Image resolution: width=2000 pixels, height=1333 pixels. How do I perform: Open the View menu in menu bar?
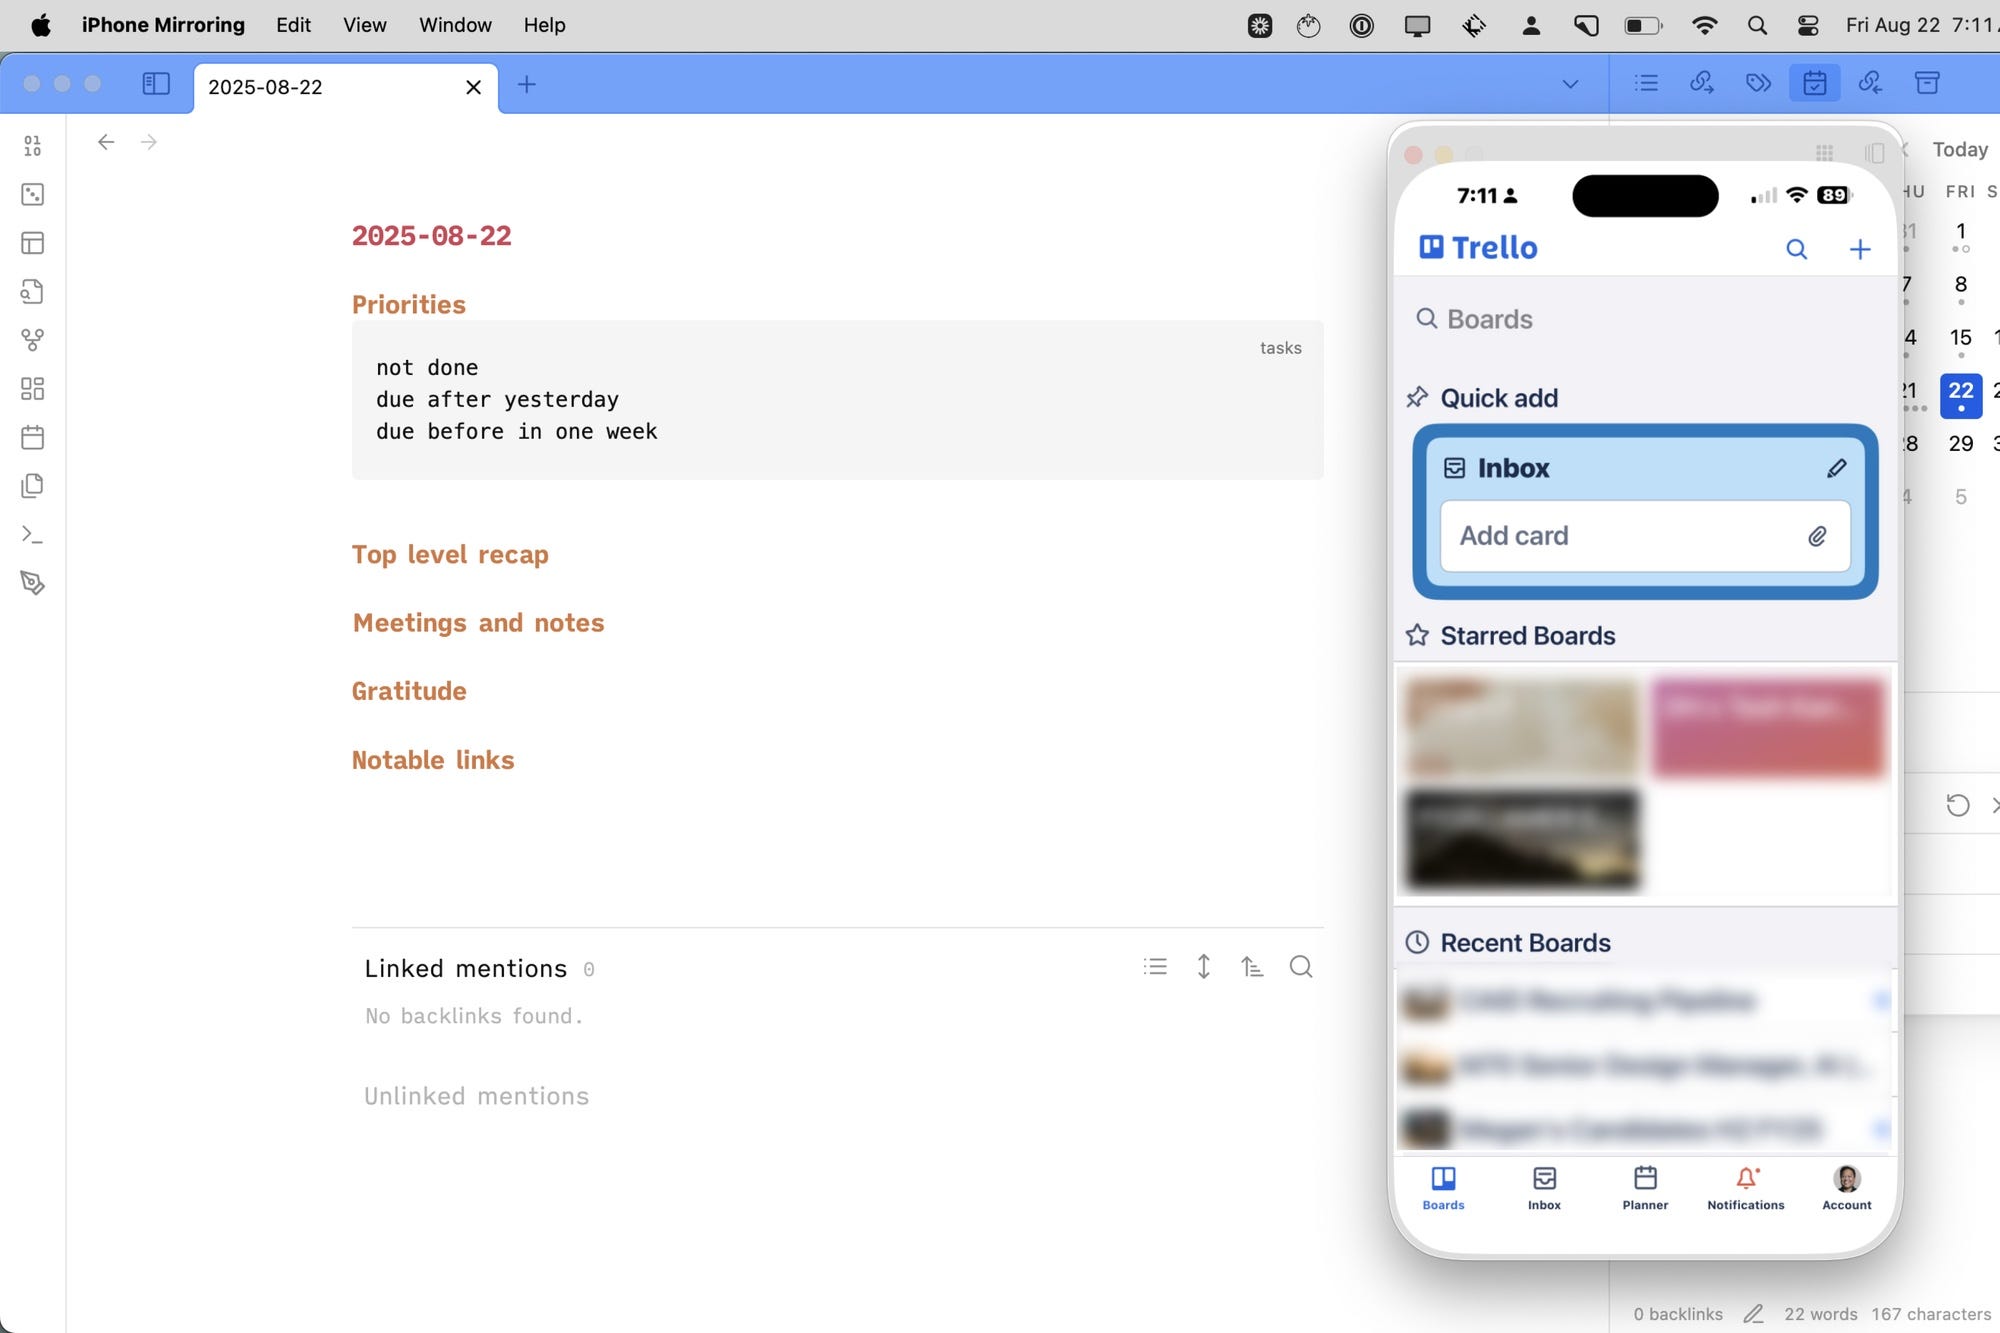click(x=364, y=25)
